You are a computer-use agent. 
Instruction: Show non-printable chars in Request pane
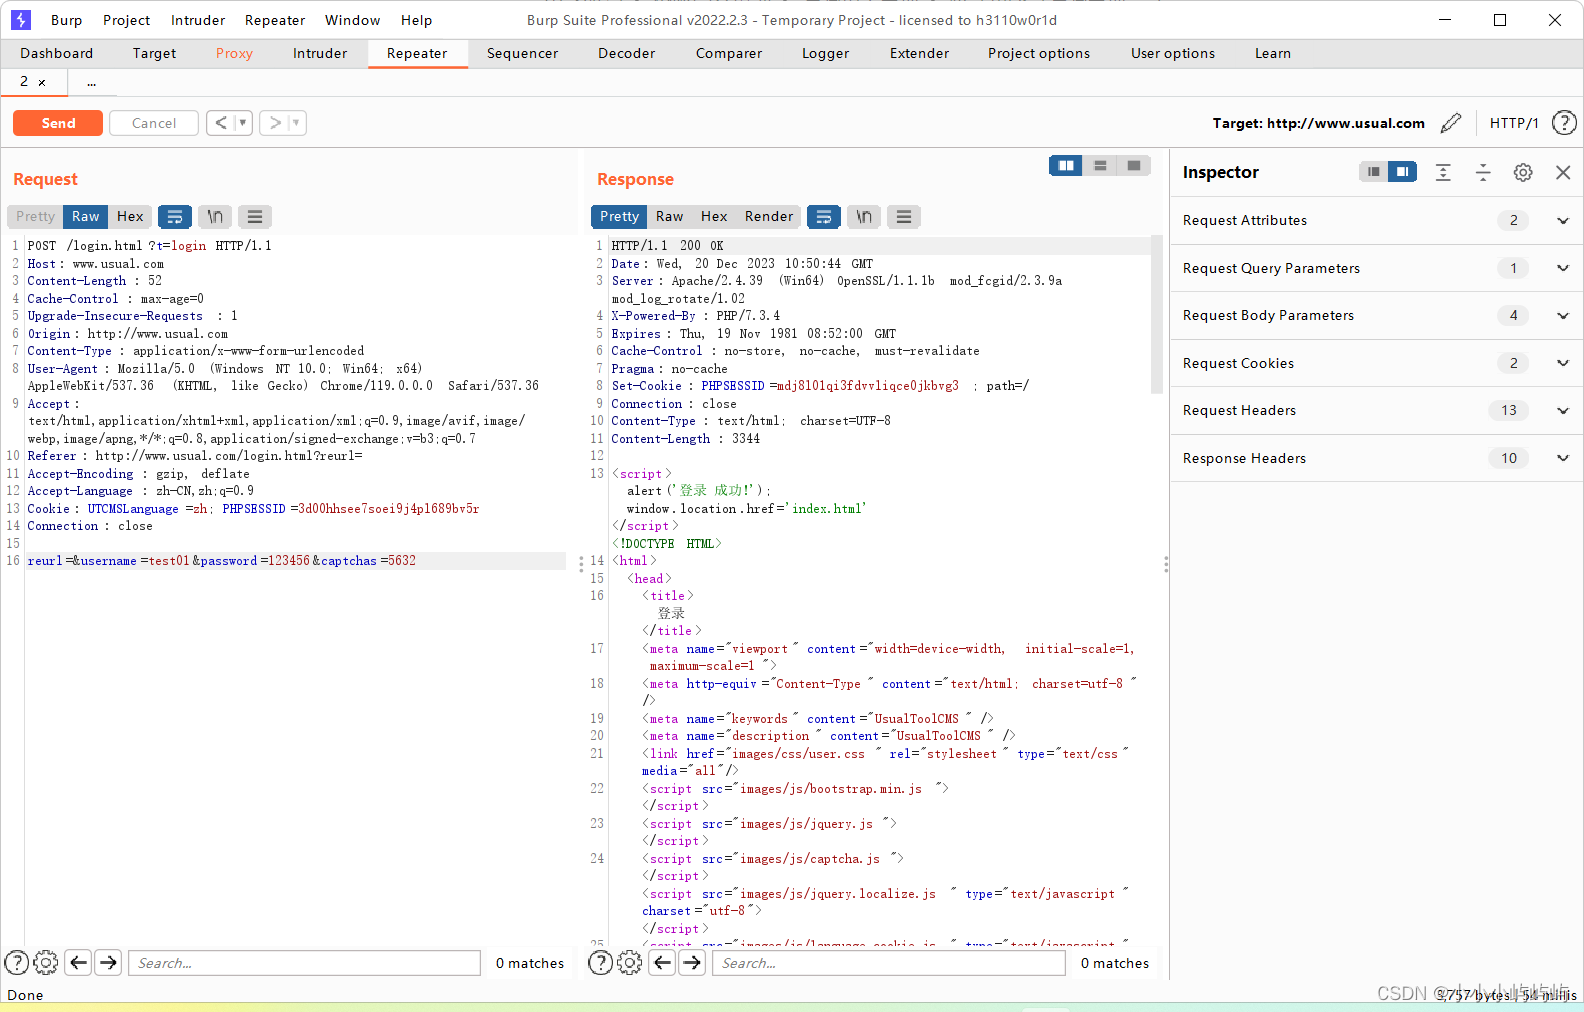click(x=215, y=216)
